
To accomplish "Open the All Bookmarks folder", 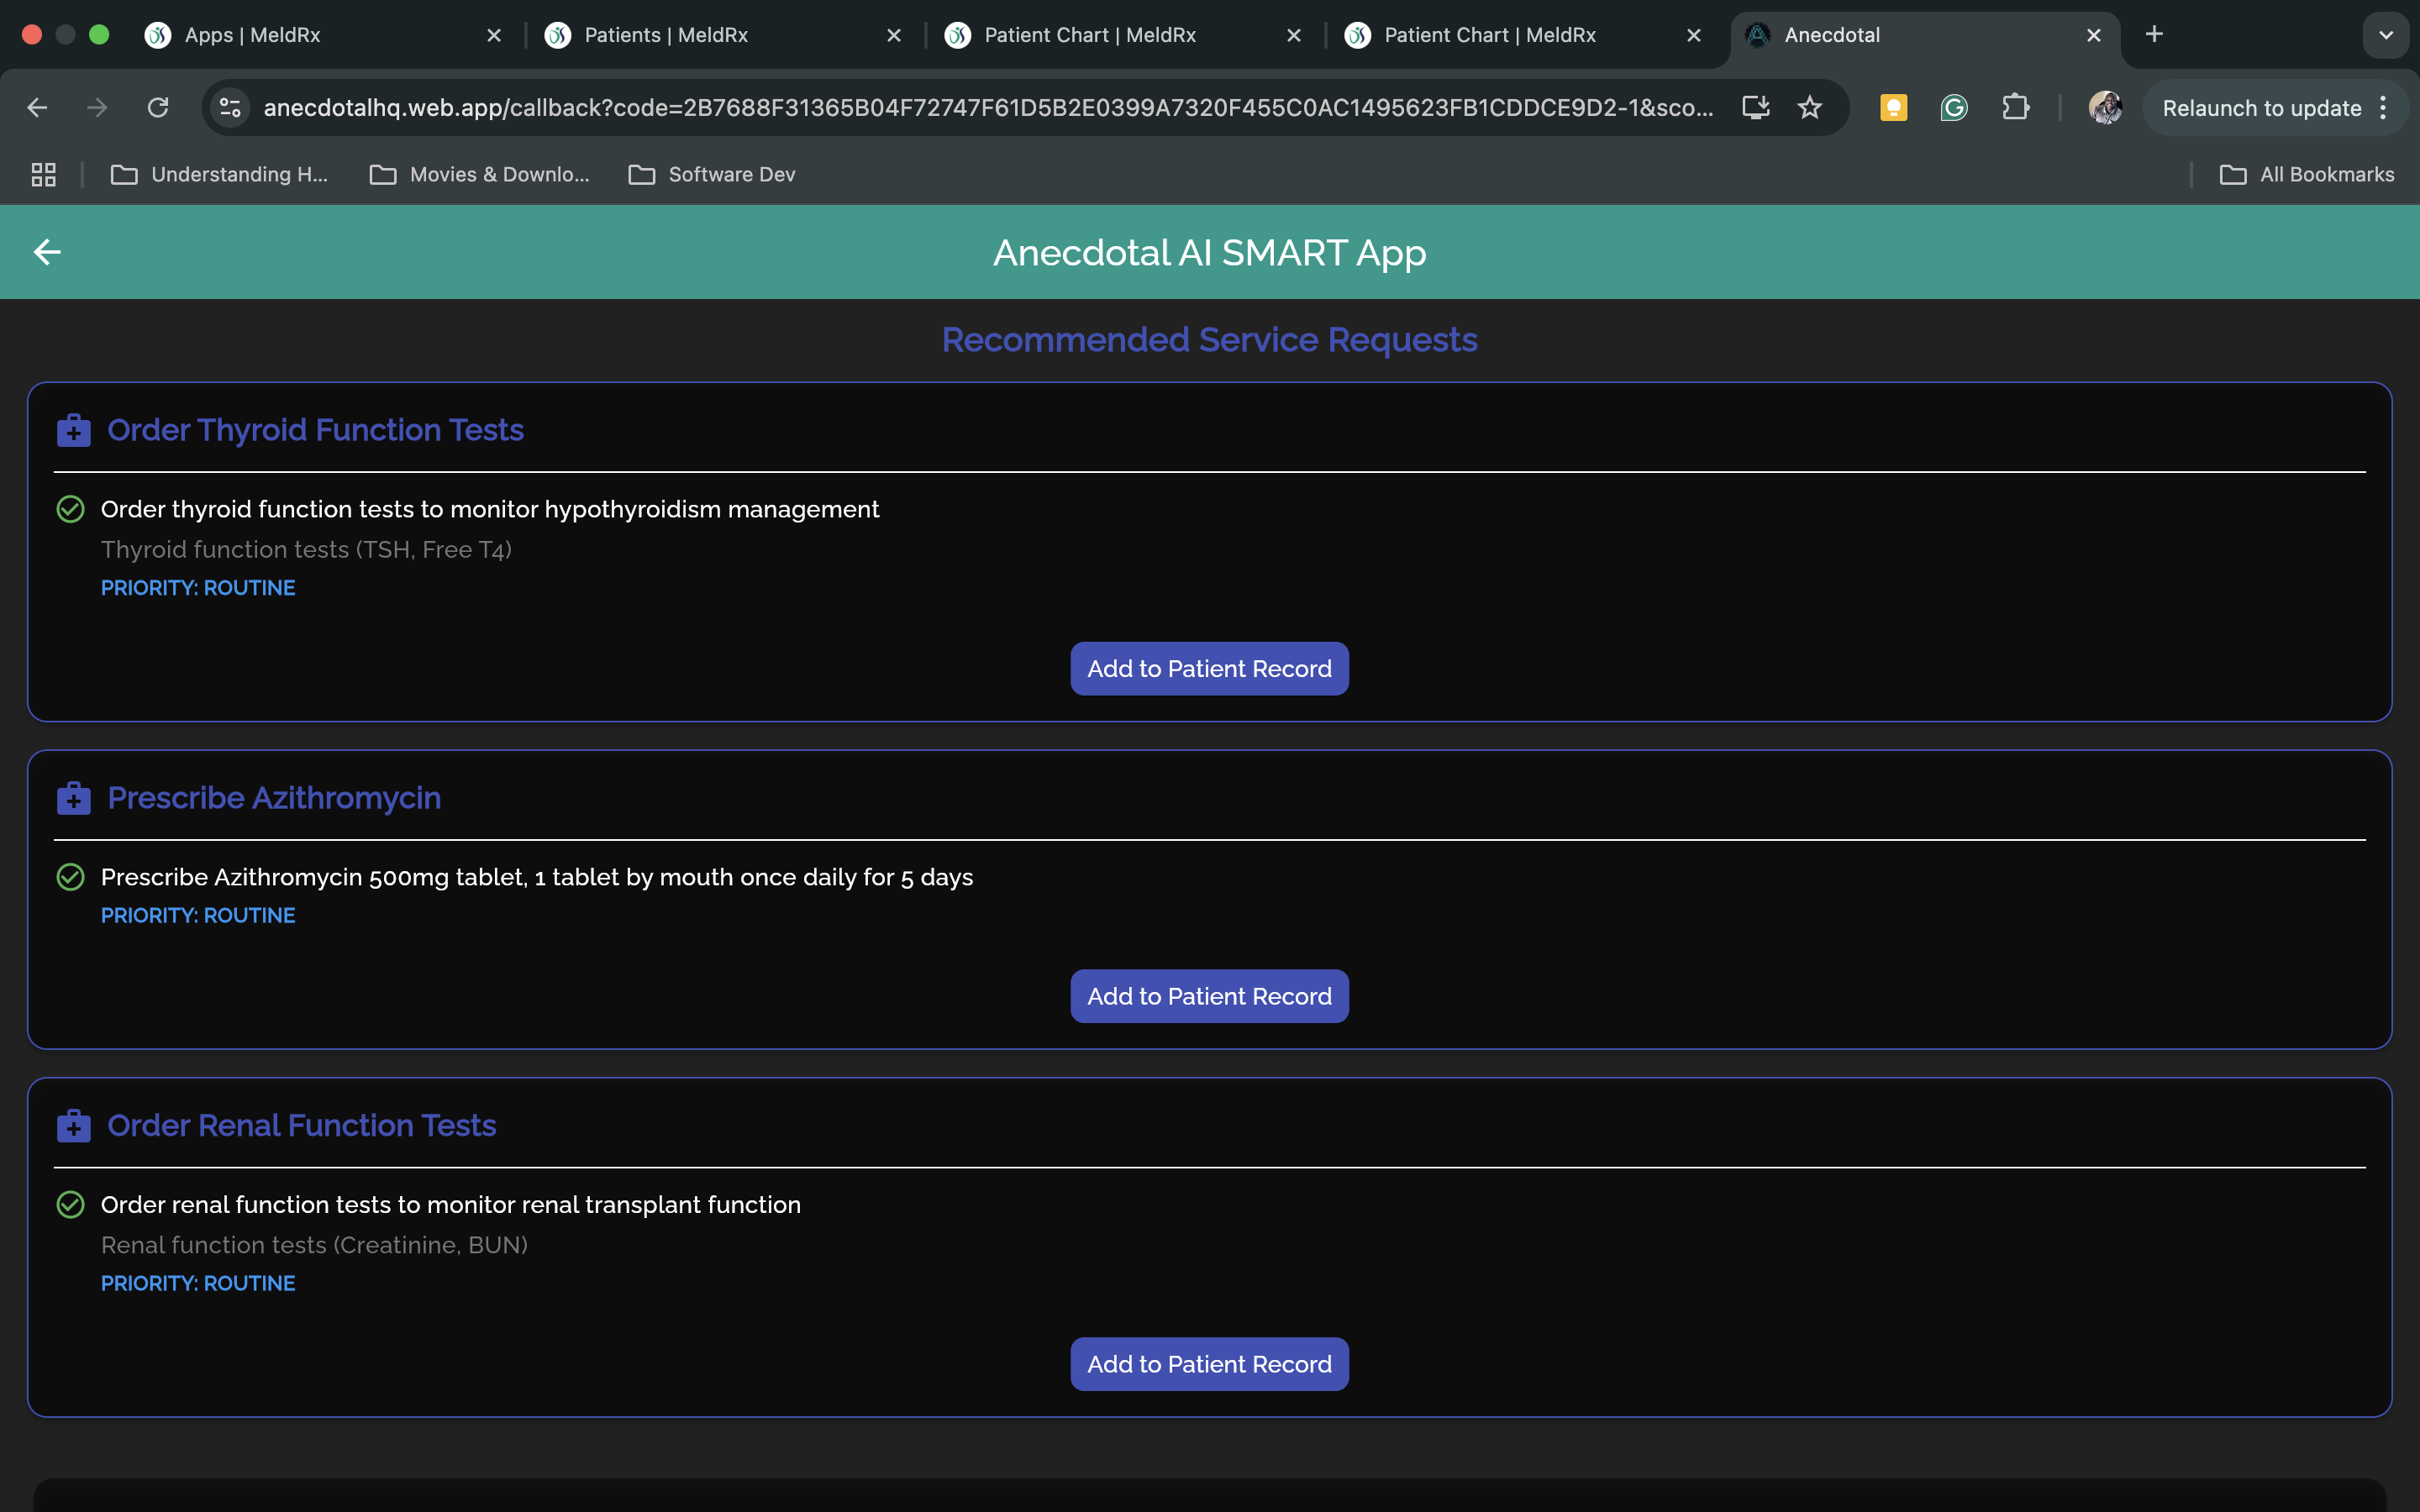I will (x=2307, y=175).
